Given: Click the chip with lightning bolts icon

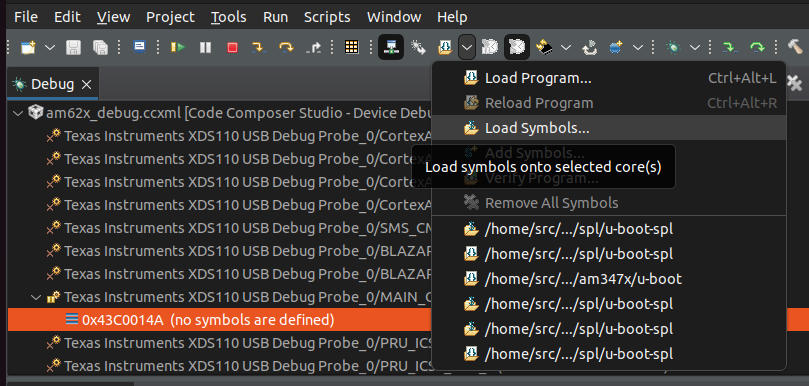Looking at the screenshot, I should 545,47.
